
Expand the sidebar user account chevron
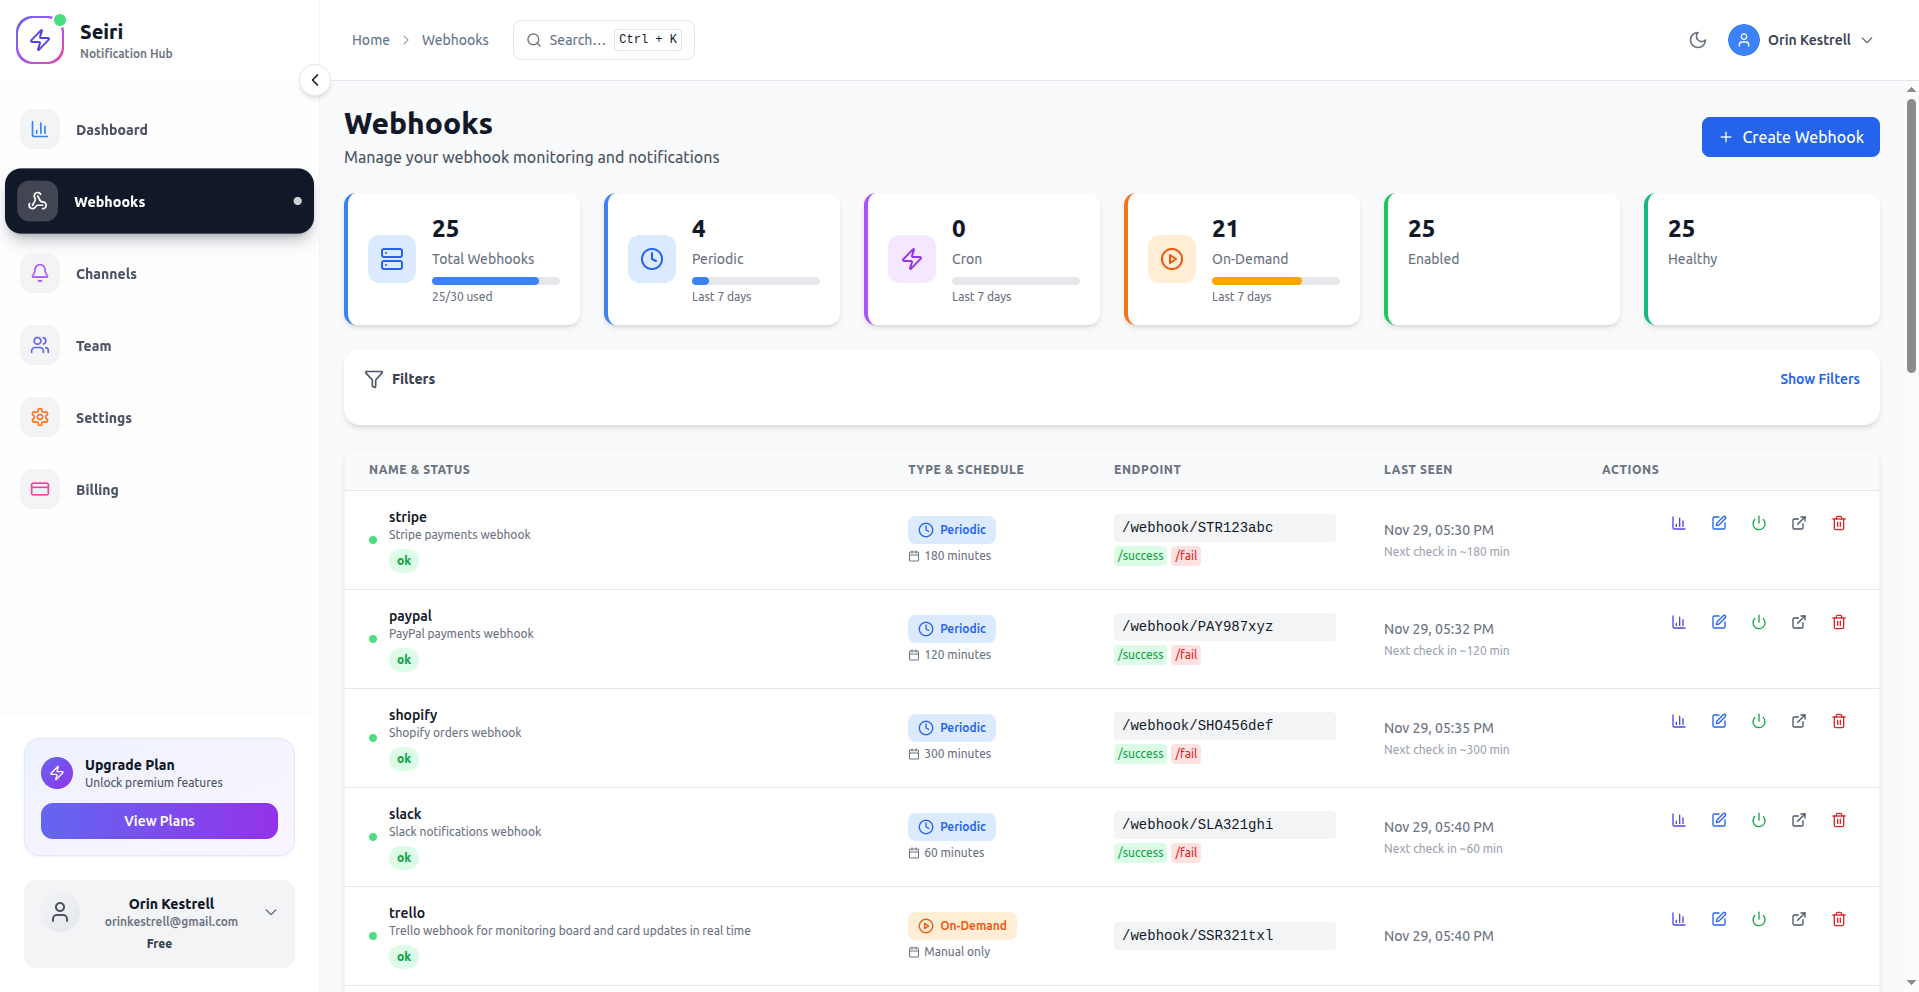click(271, 912)
